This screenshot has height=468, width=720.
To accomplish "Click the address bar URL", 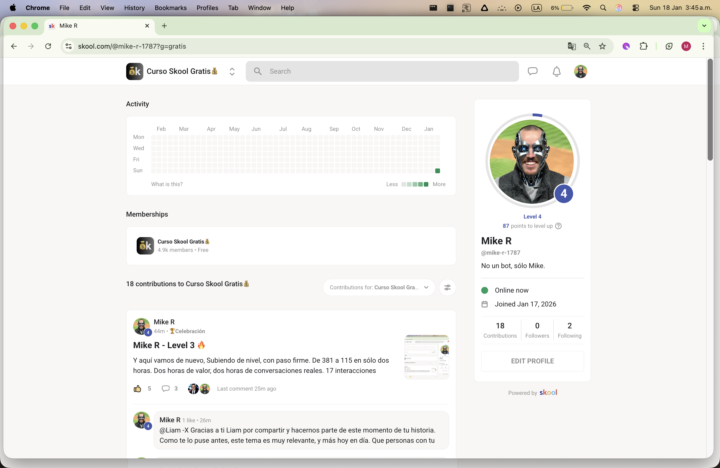I will pyautogui.click(x=132, y=46).
